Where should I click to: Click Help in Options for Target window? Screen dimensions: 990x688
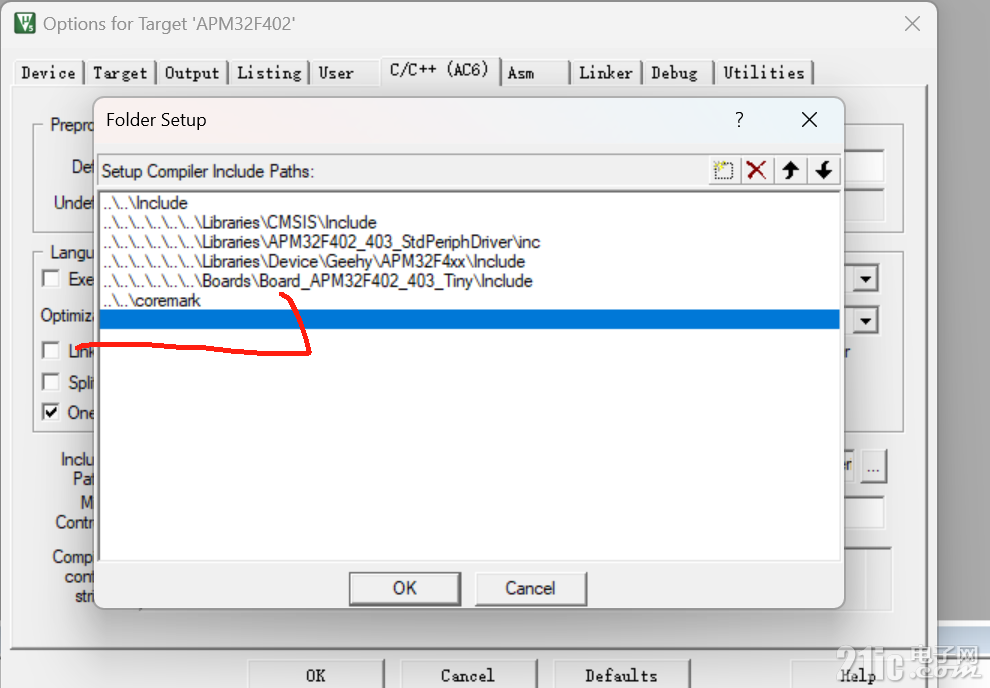pos(857,675)
